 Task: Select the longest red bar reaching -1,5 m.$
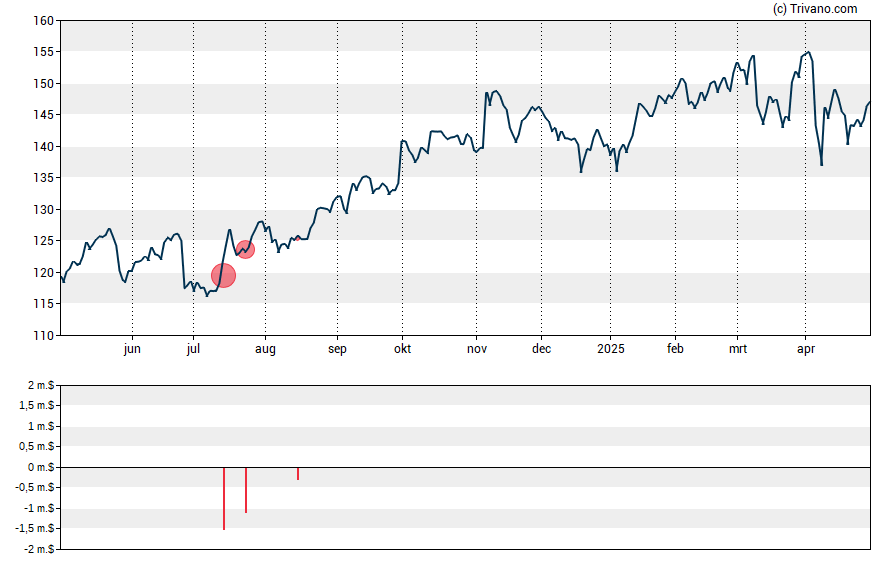(x=224, y=499)
